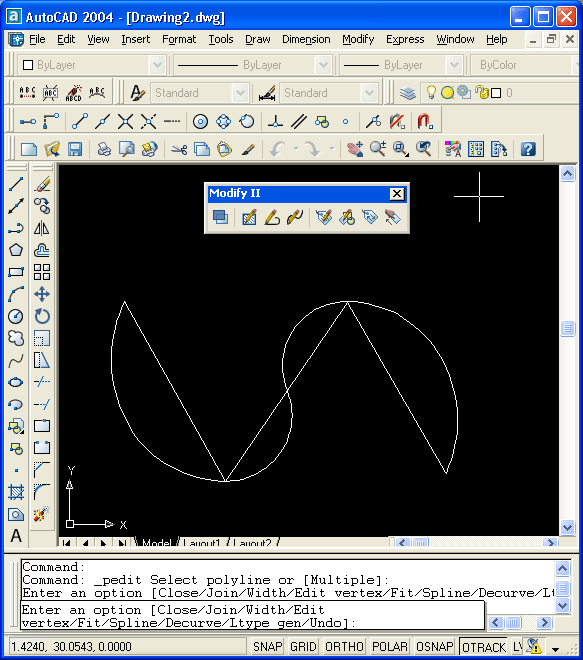Click Edit Polyline in Modify II toolbar
The width and height of the screenshot is (583, 660).
[x=272, y=218]
